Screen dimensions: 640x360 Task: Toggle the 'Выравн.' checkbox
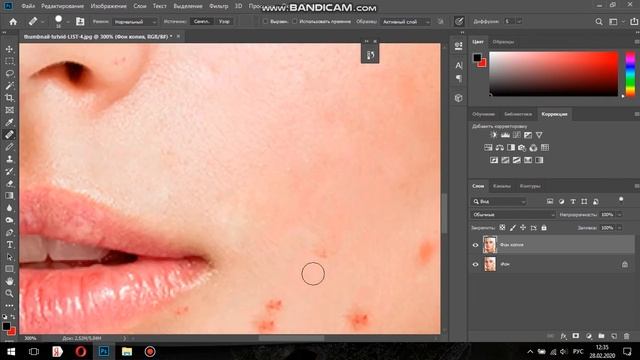266,22
